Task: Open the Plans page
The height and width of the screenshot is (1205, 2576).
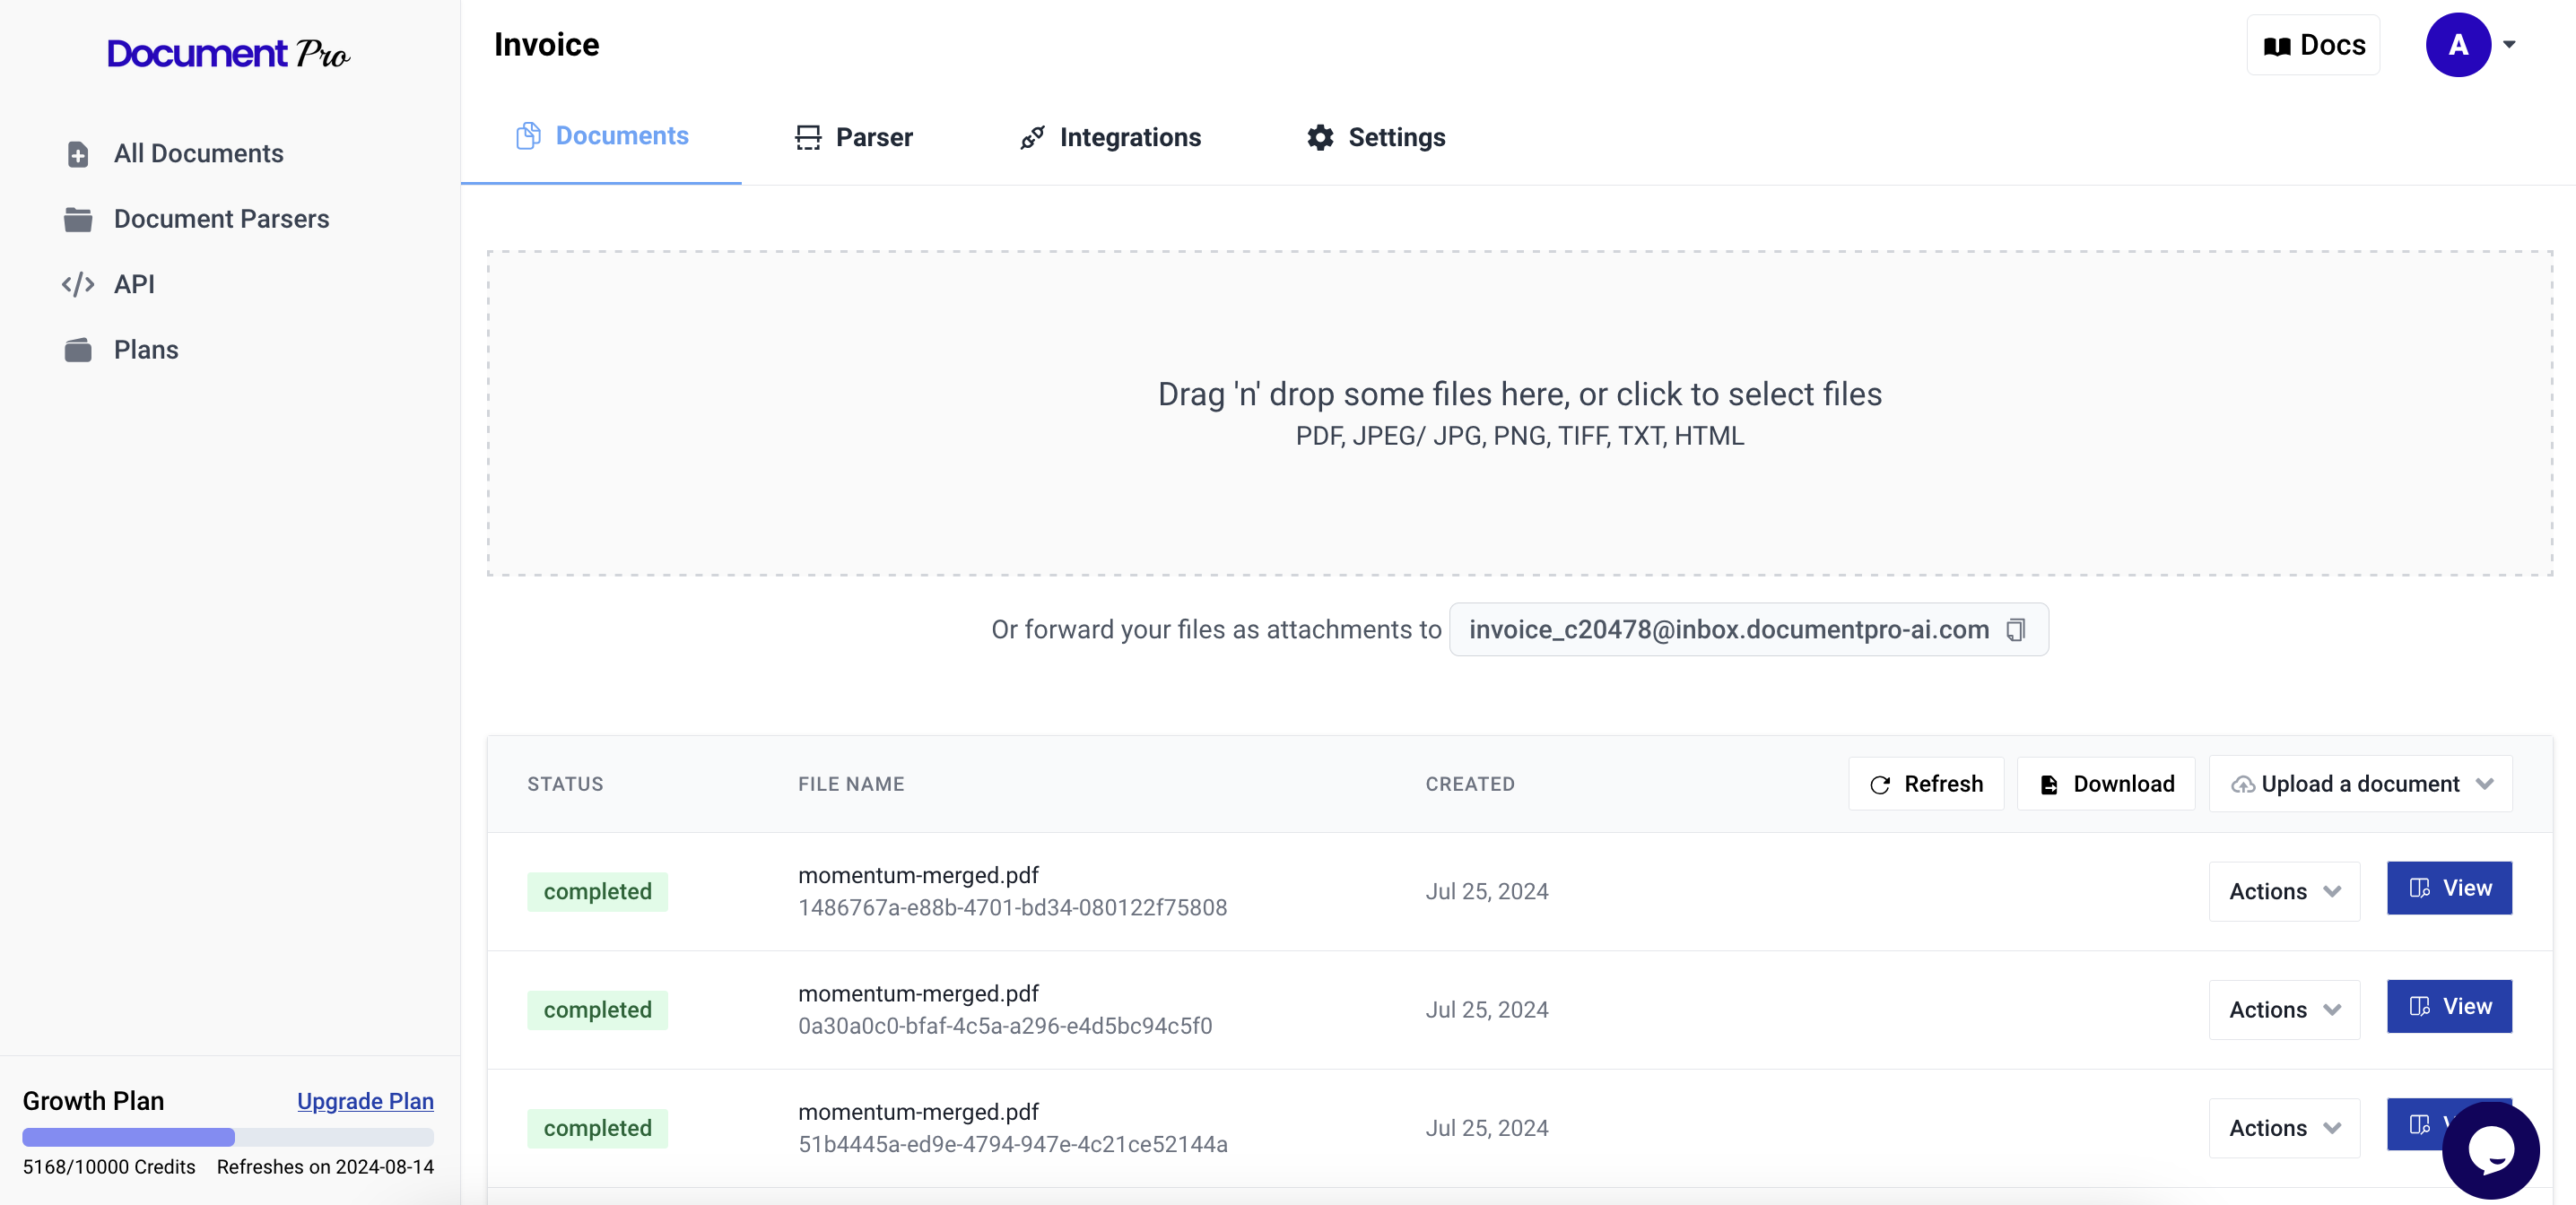Action: [146, 350]
